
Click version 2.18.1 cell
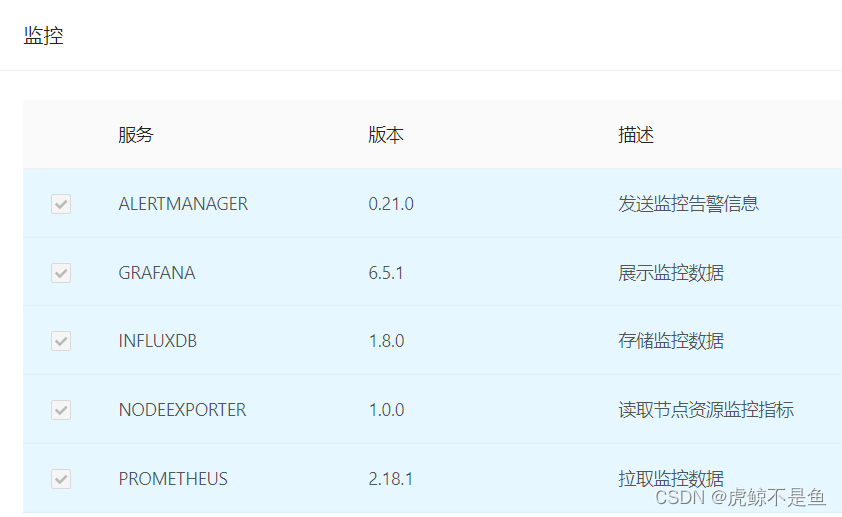[x=390, y=479]
